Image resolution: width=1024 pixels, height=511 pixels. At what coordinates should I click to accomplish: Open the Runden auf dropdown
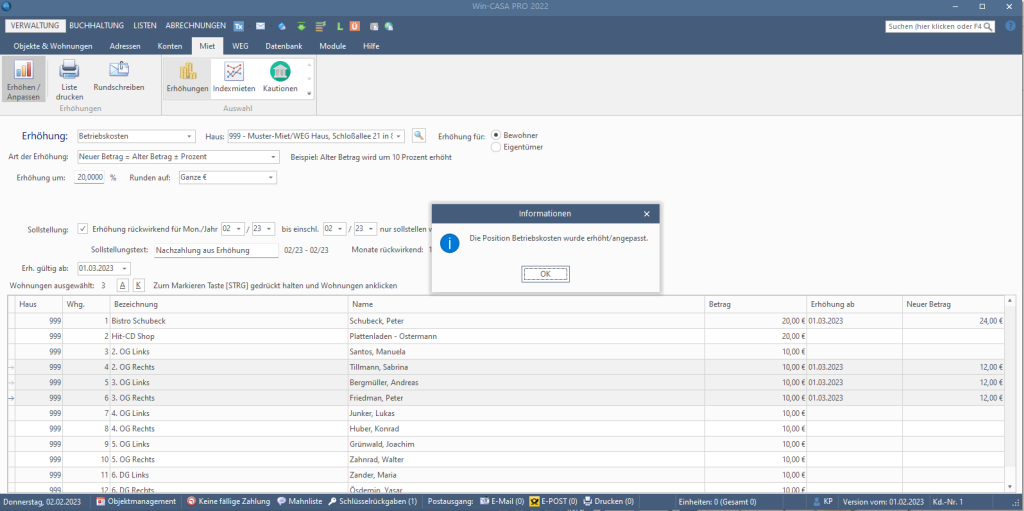(271, 178)
